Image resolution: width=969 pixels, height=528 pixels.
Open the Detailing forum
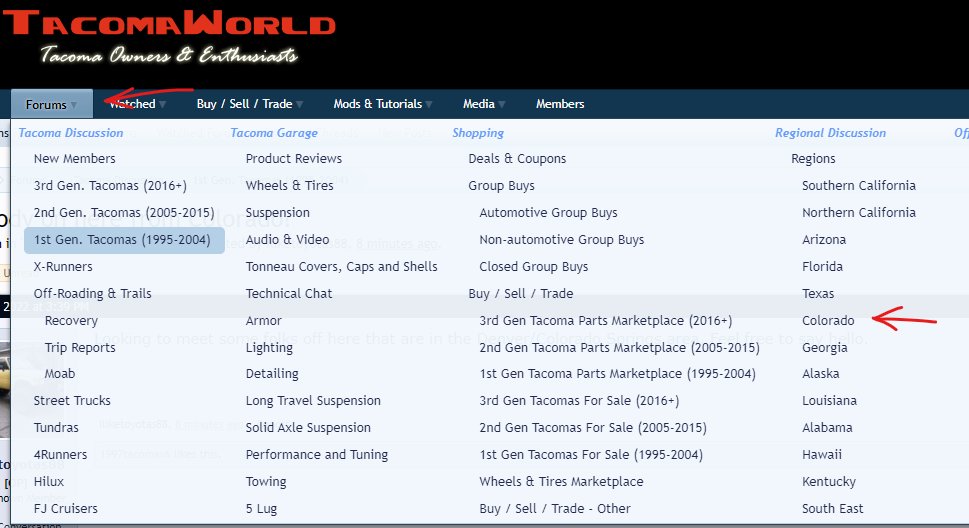272,374
